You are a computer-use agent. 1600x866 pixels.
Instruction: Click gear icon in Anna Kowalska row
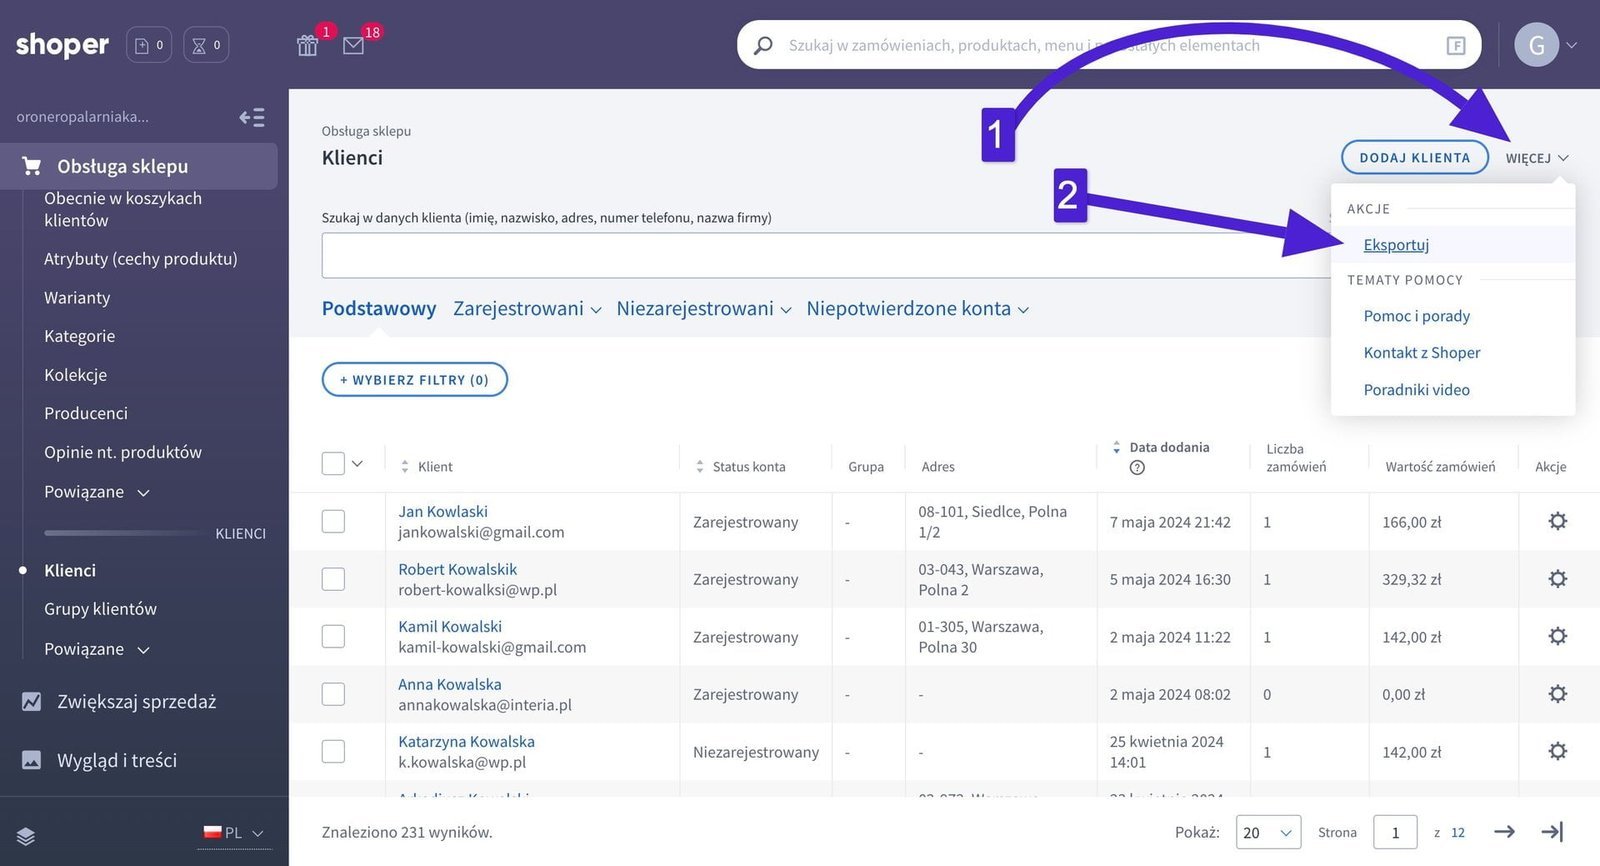click(x=1557, y=694)
